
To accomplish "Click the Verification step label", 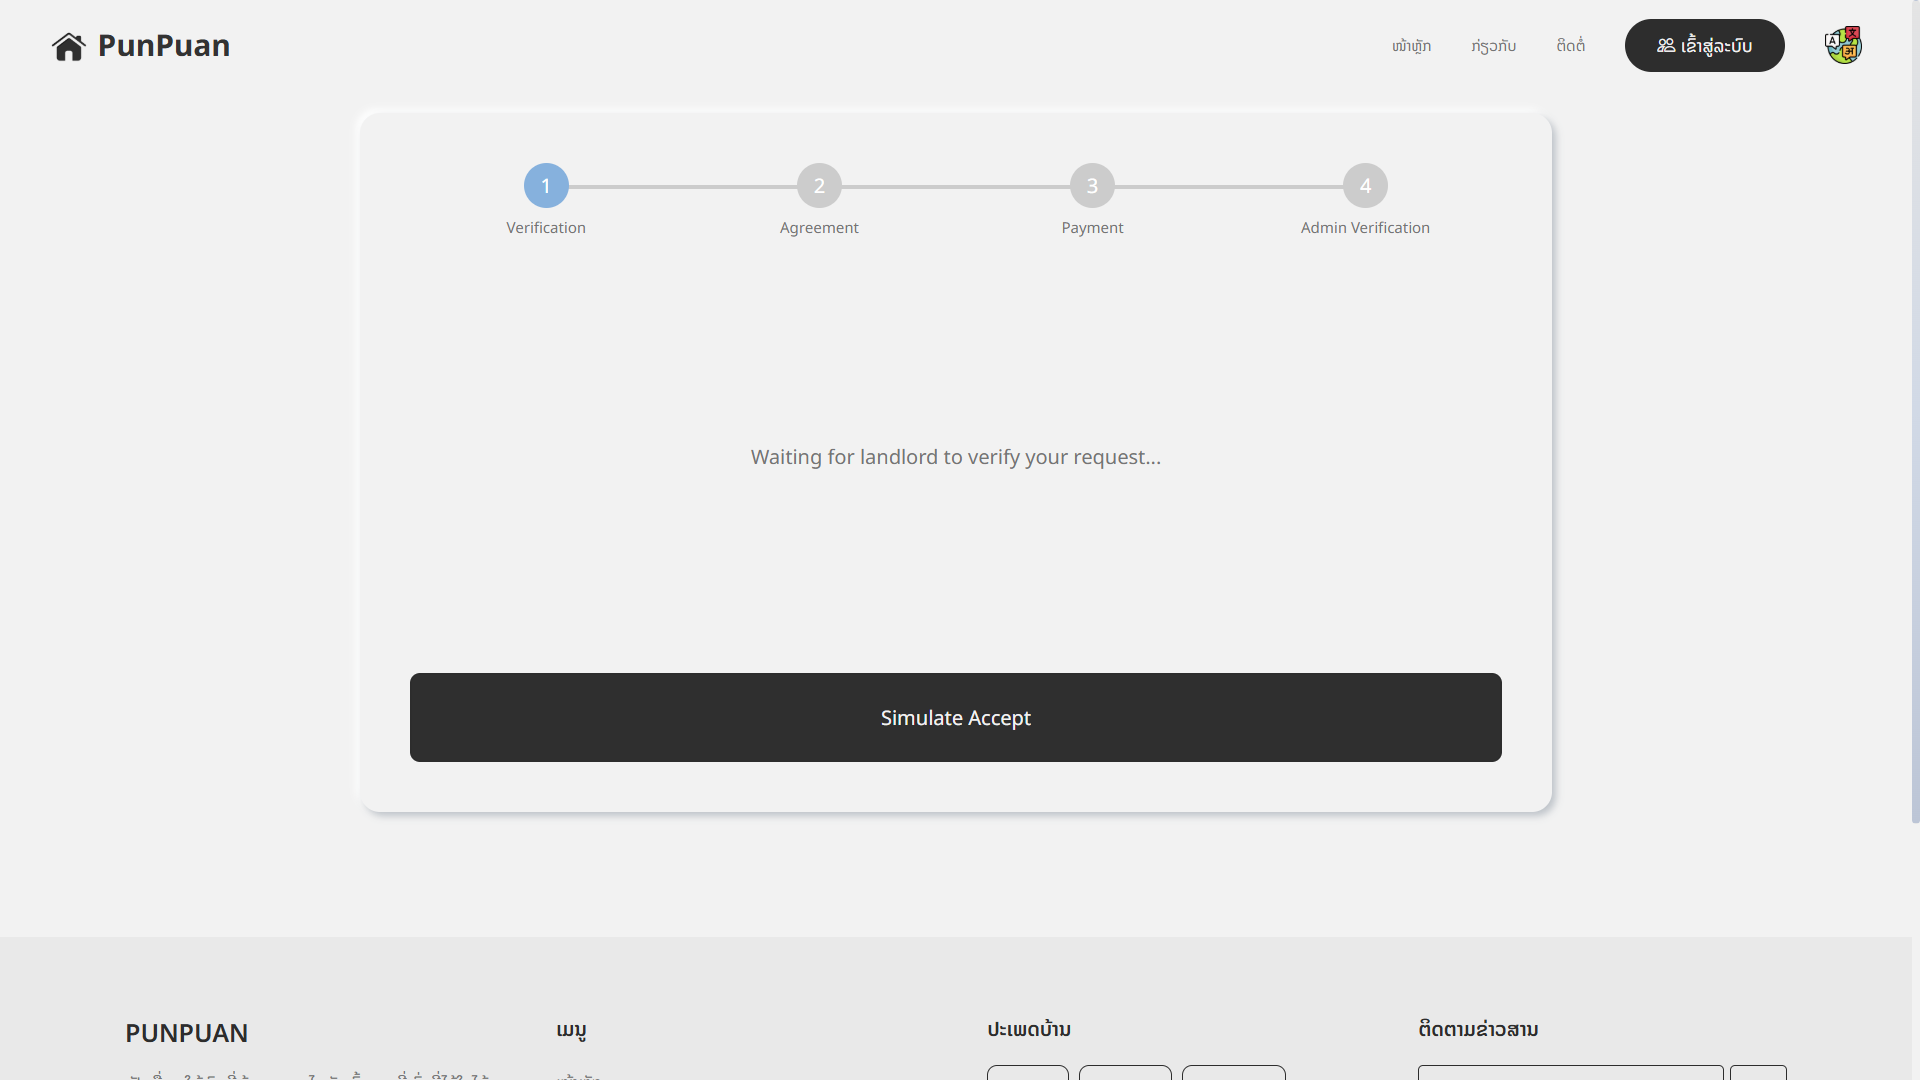I will coord(546,228).
